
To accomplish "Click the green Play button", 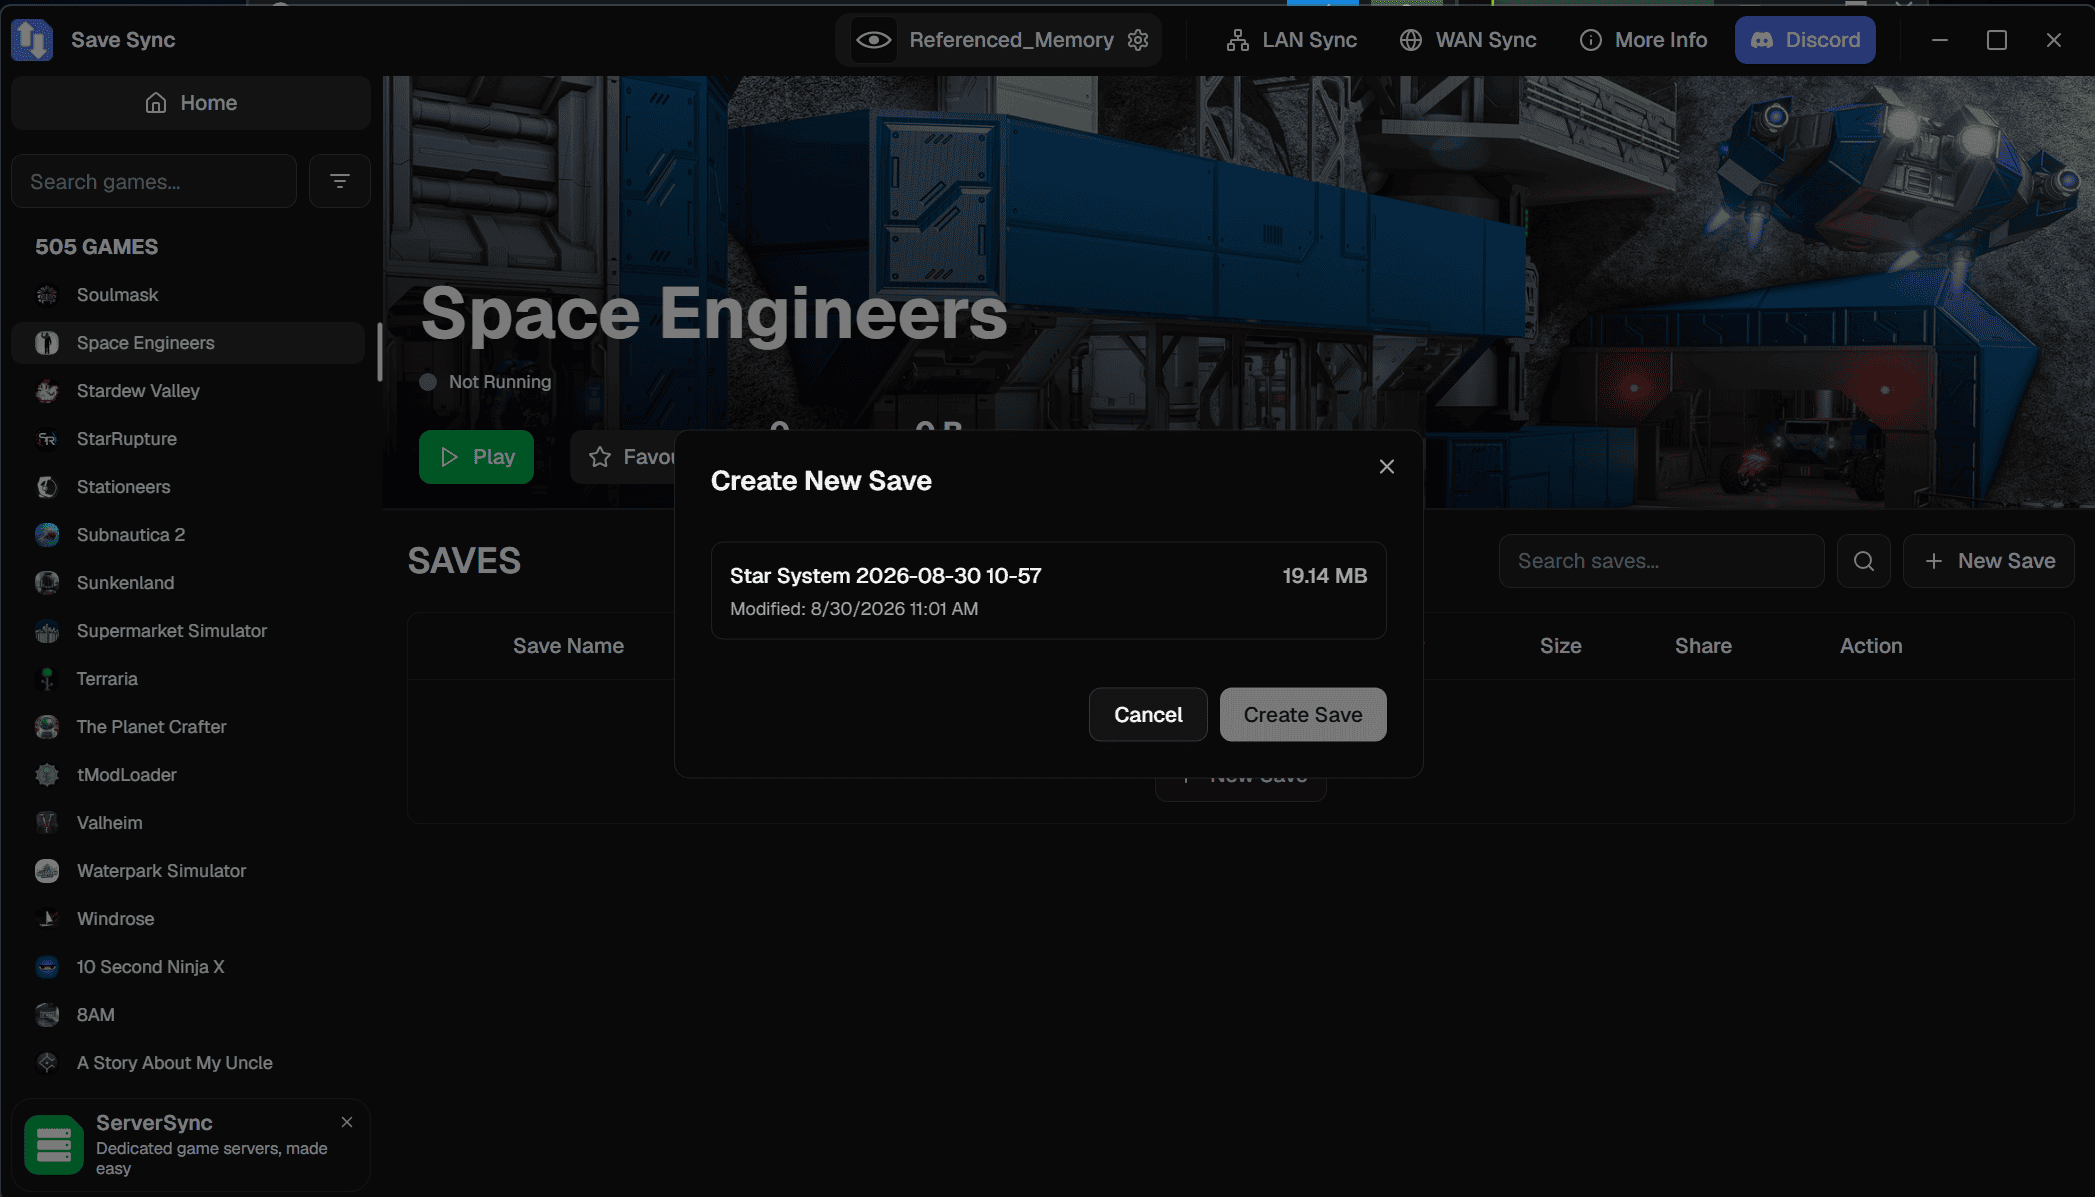I will tap(476, 457).
